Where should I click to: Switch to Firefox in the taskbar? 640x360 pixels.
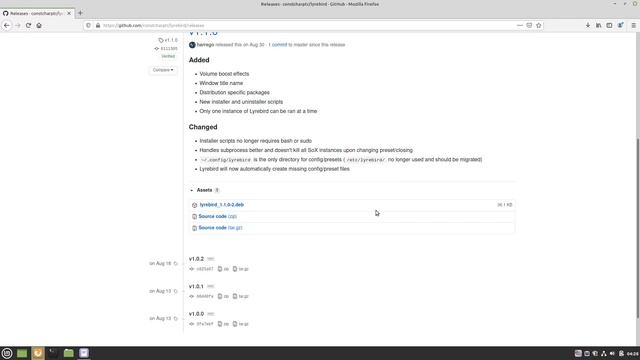pos(38,353)
